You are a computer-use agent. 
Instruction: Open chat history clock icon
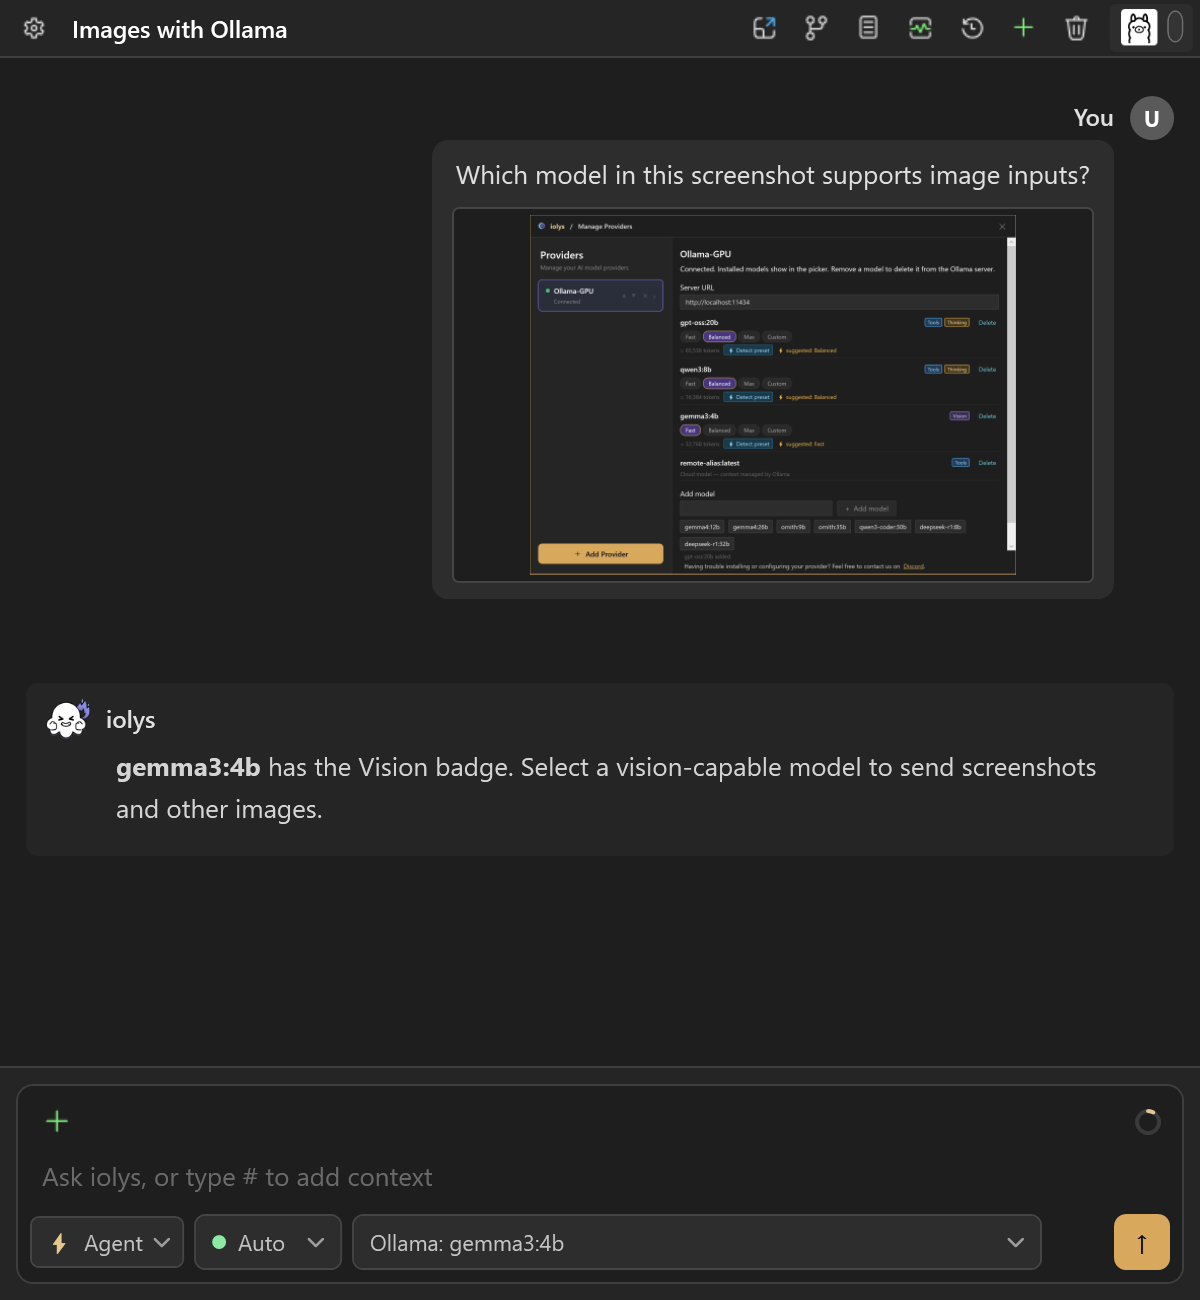point(972,28)
